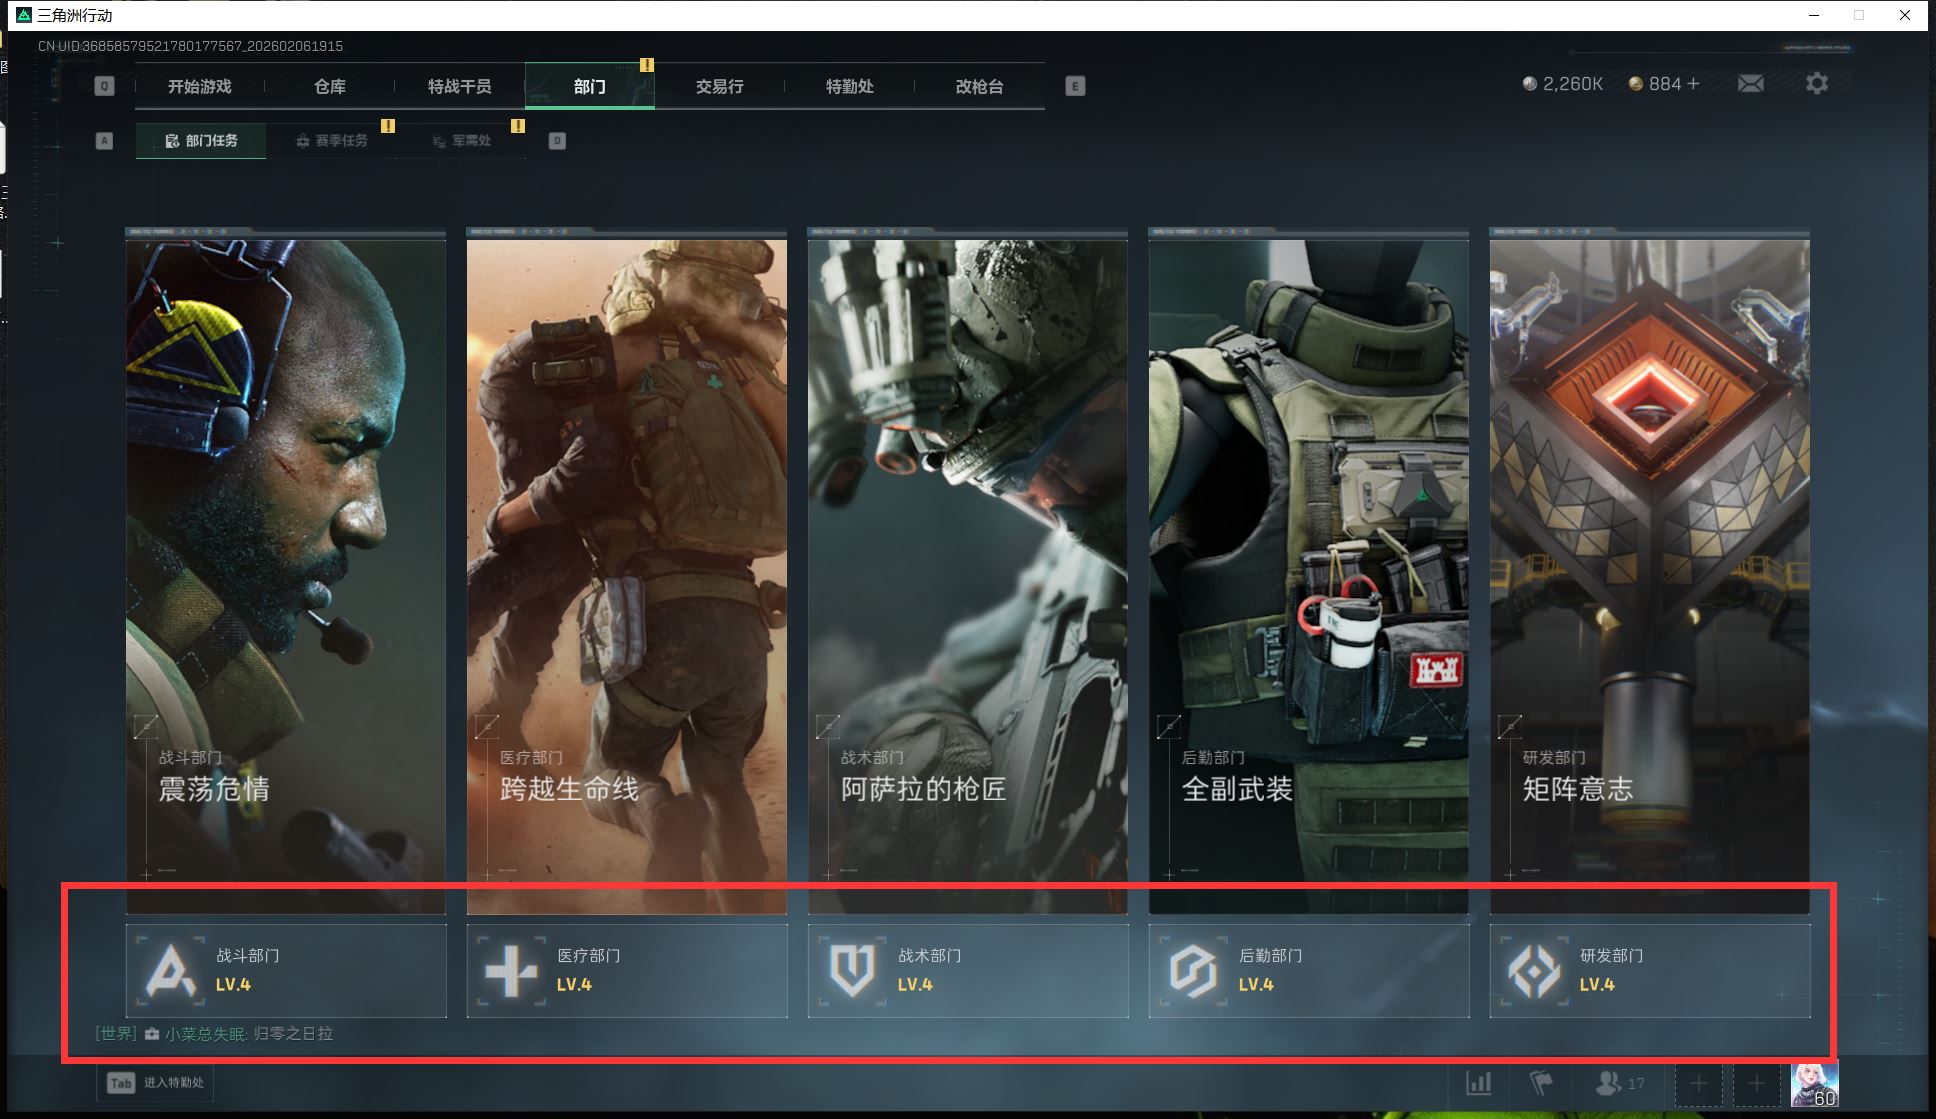Open the mail envelope icon
The width and height of the screenshot is (1936, 1119).
click(1750, 84)
